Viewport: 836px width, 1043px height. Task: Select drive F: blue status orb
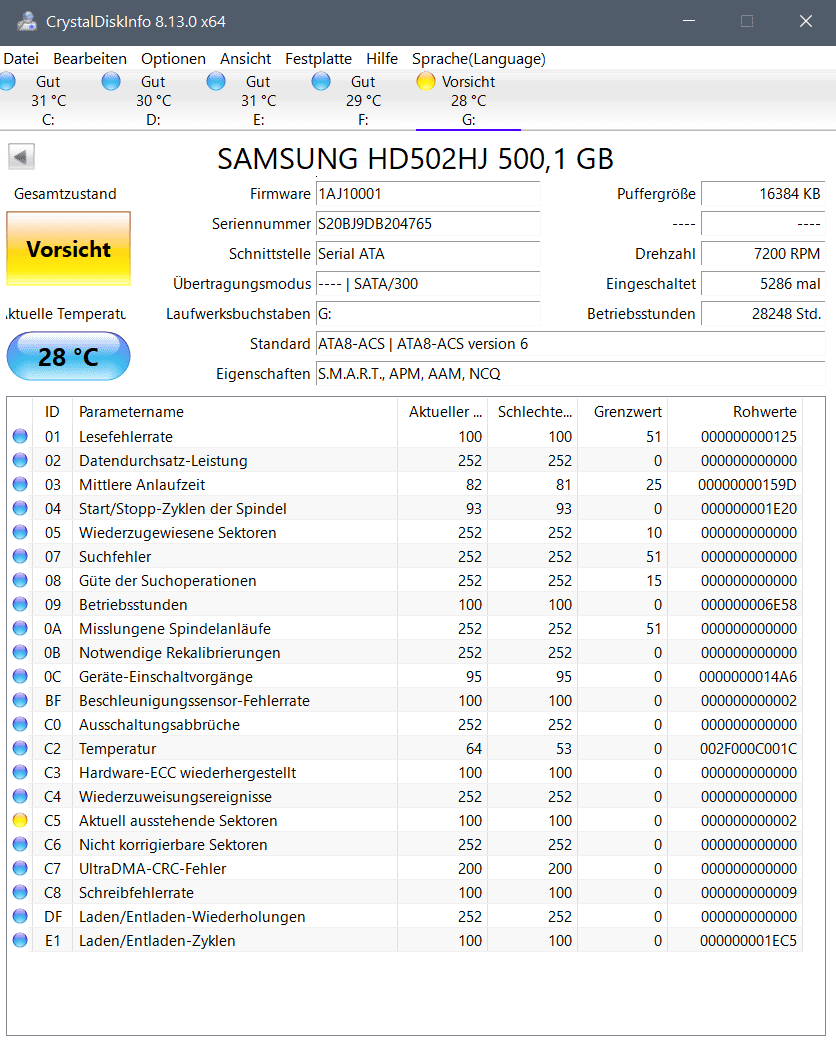point(321,81)
